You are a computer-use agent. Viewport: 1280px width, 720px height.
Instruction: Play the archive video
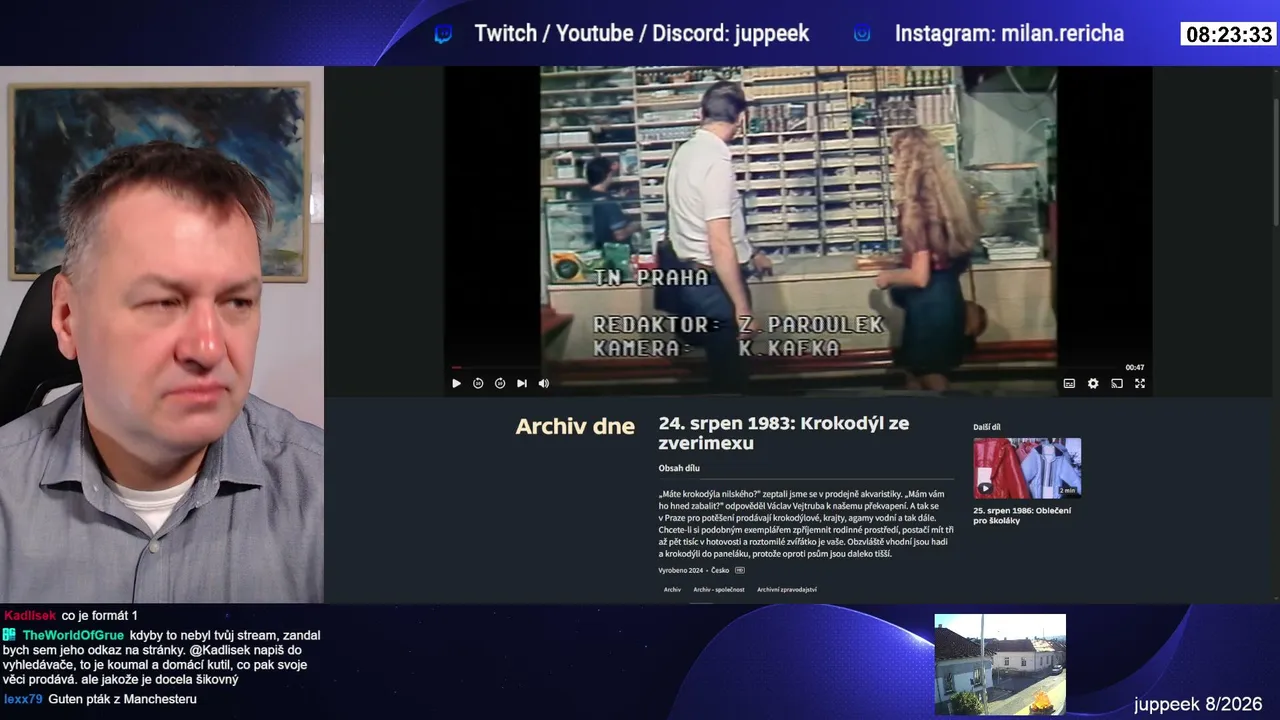tap(456, 383)
